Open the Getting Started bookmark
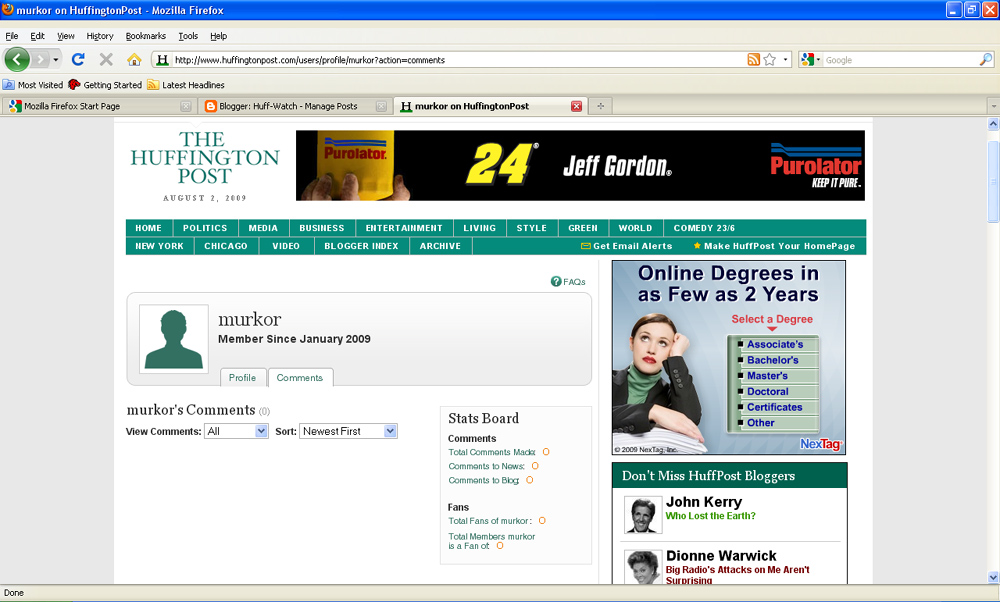1000x602 pixels. point(105,85)
